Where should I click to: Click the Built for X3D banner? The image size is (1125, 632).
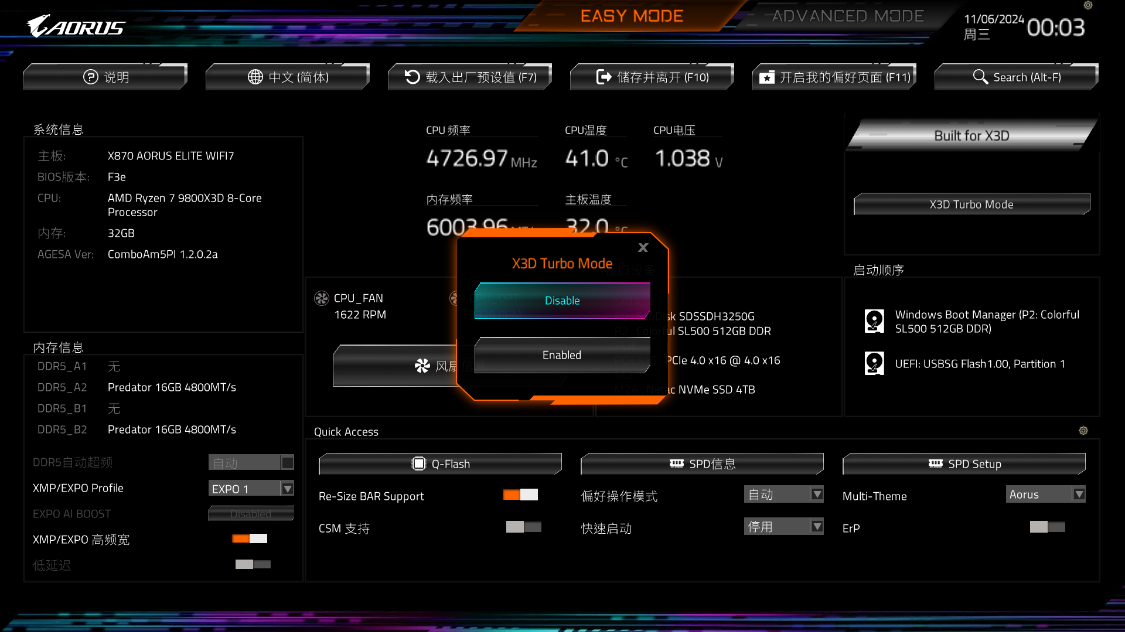971,136
